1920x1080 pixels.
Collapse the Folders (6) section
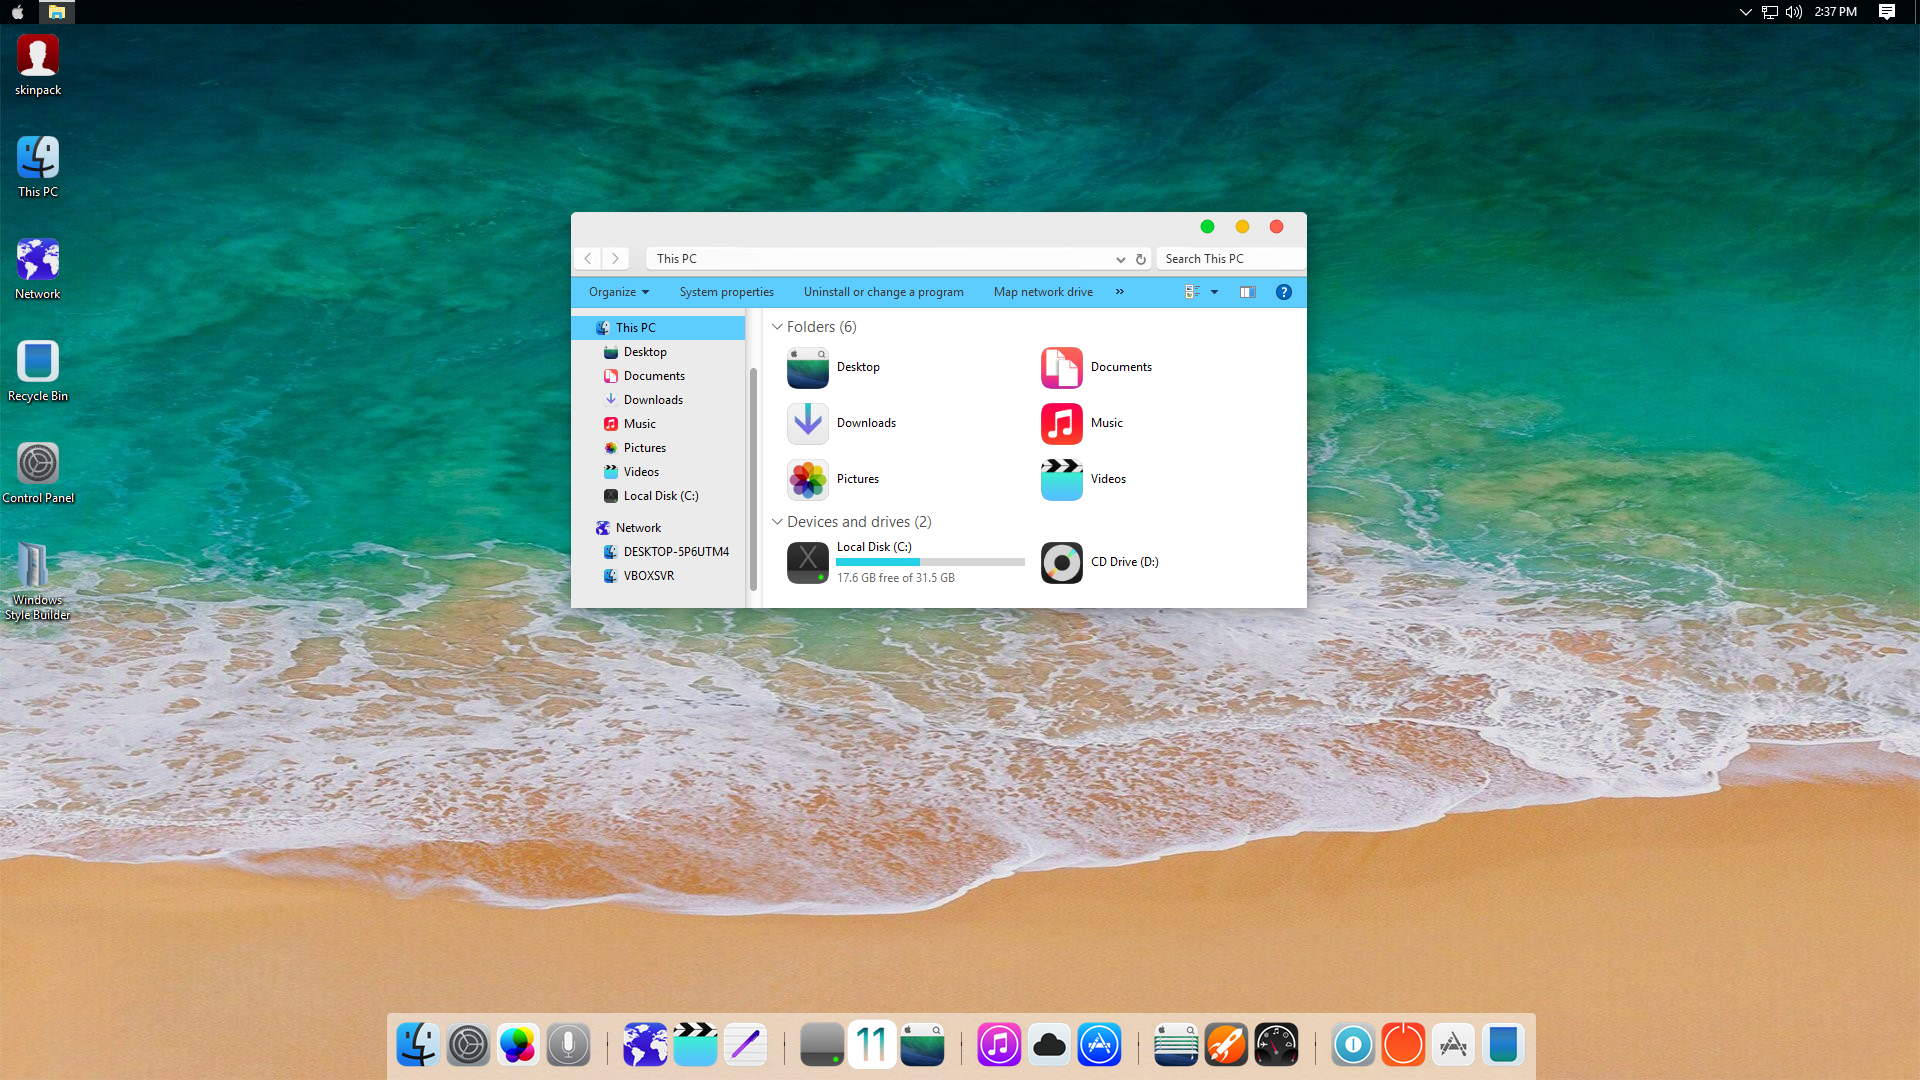[x=777, y=327]
